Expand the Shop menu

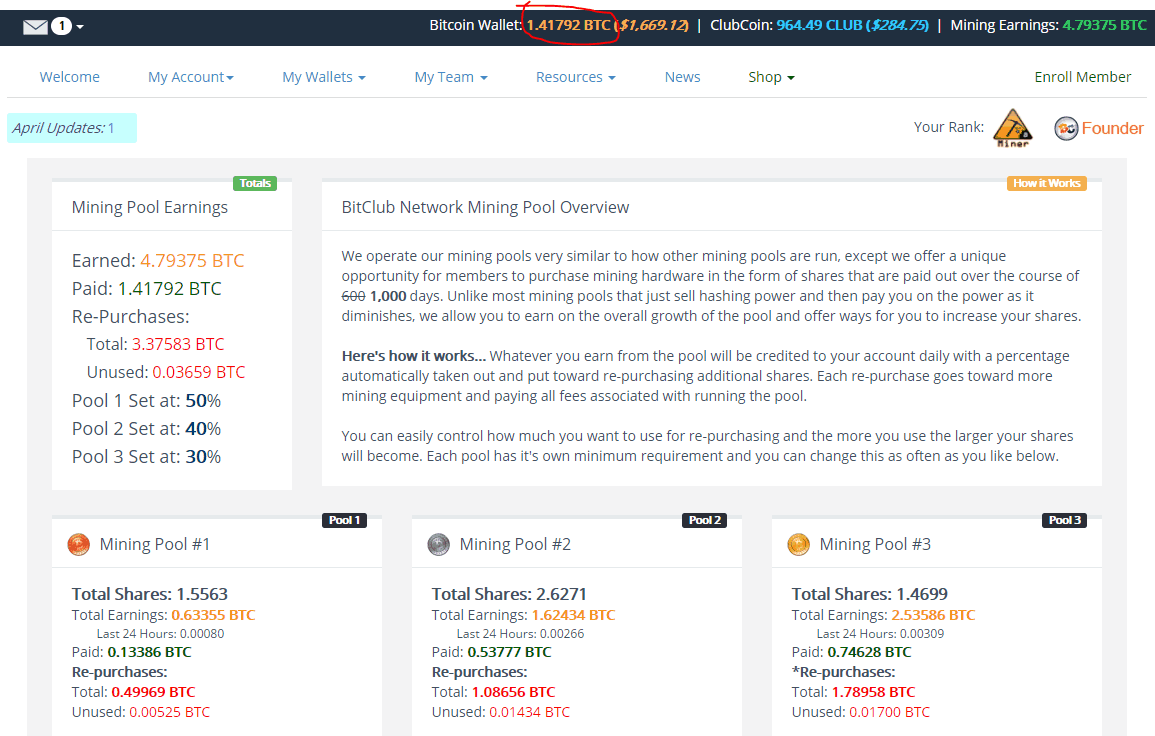771,77
